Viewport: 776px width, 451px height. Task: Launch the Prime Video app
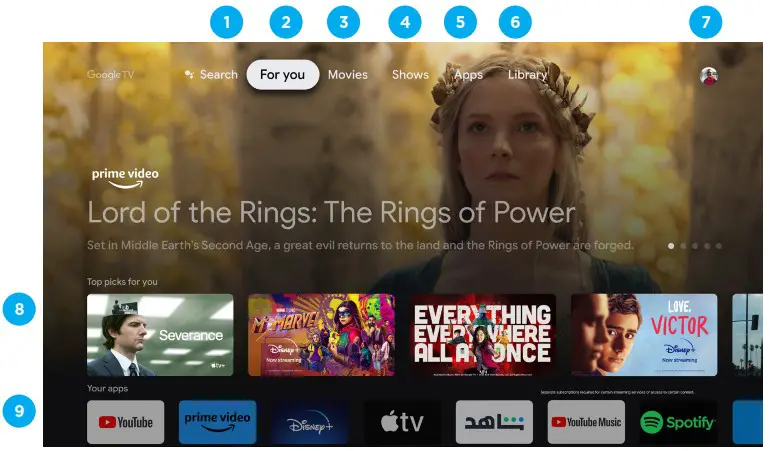tap(217, 422)
